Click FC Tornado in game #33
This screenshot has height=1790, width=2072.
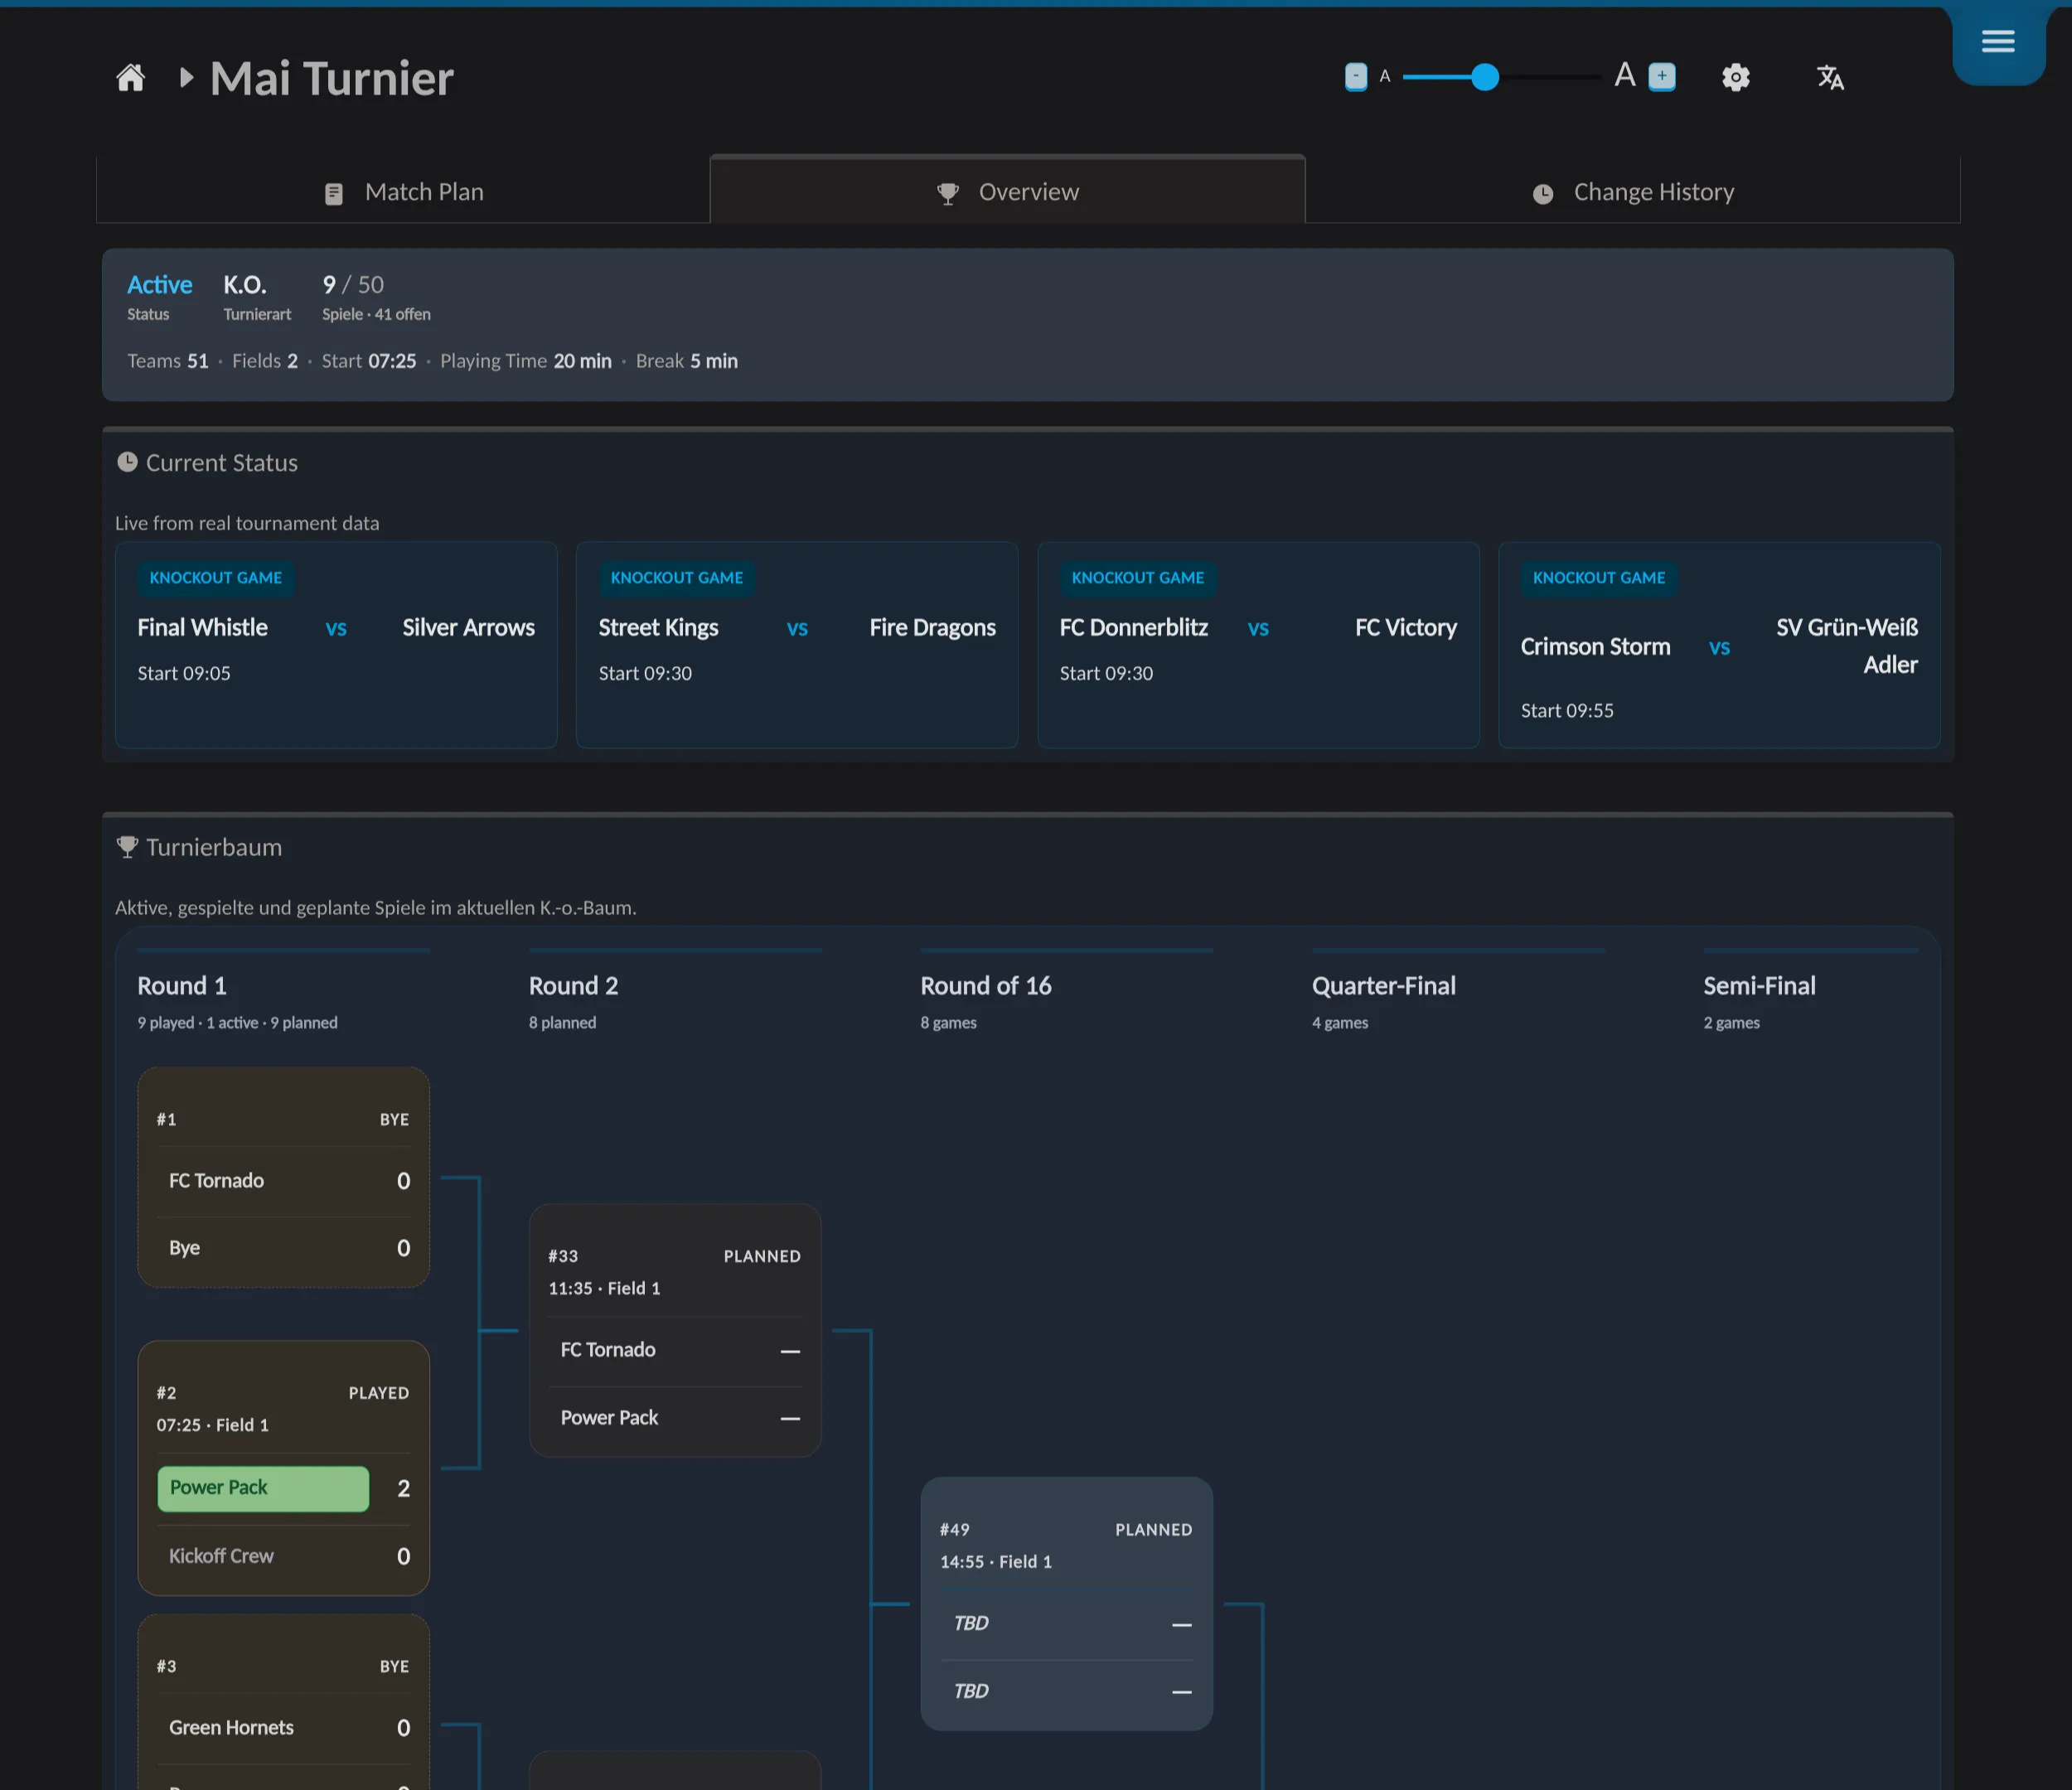click(608, 1350)
